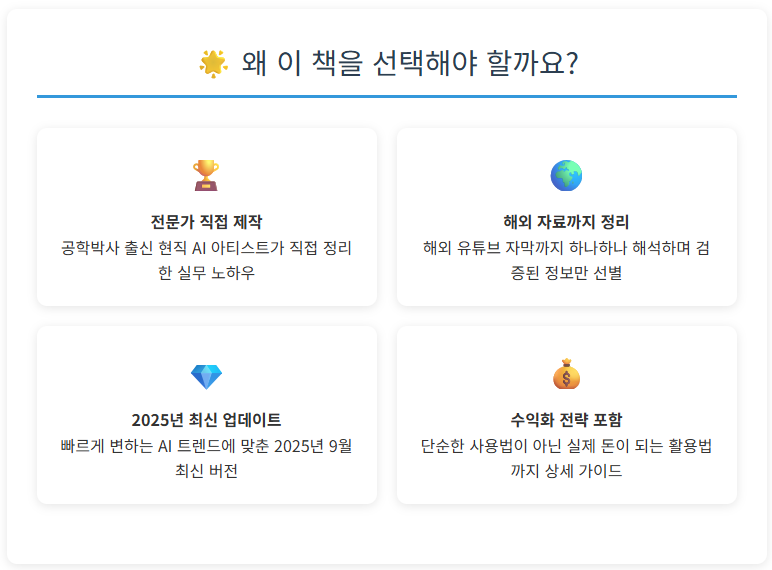This screenshot has width=772, height=570.
Task: Select the '해외 자료까지 정리' card title
Action: (x=566, y=222)
